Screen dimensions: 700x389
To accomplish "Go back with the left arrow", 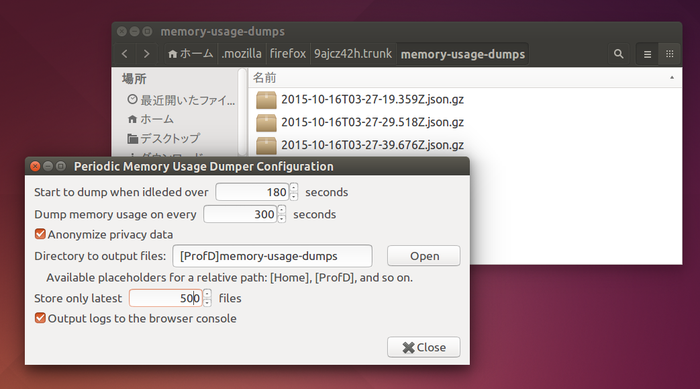I will tap(125, 54).
